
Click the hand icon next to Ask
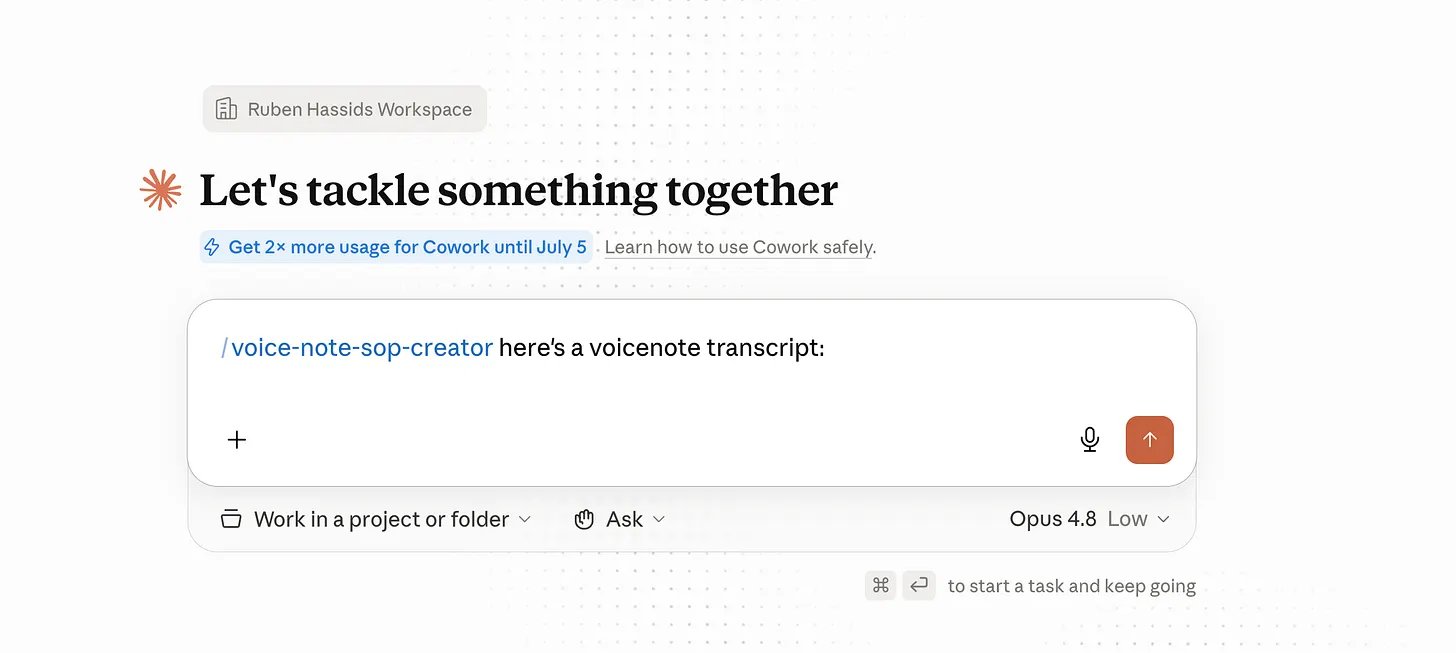(x=585, y=519)
